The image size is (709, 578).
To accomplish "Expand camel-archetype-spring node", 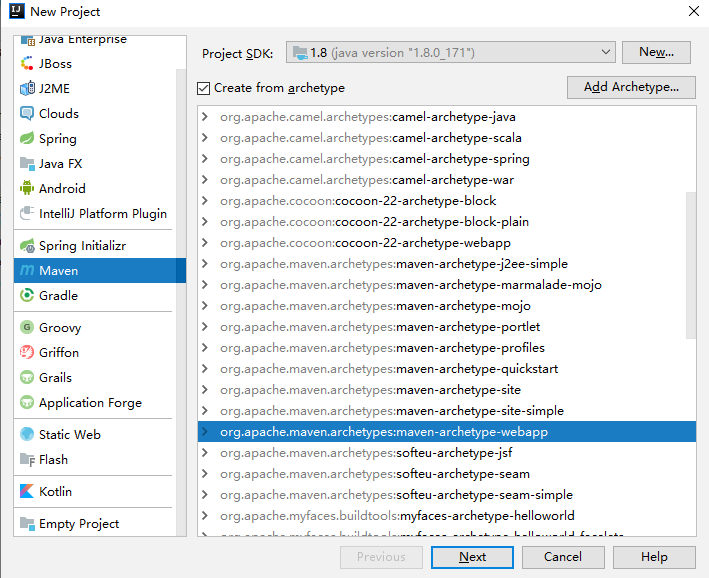I will [x=205, y=159].
